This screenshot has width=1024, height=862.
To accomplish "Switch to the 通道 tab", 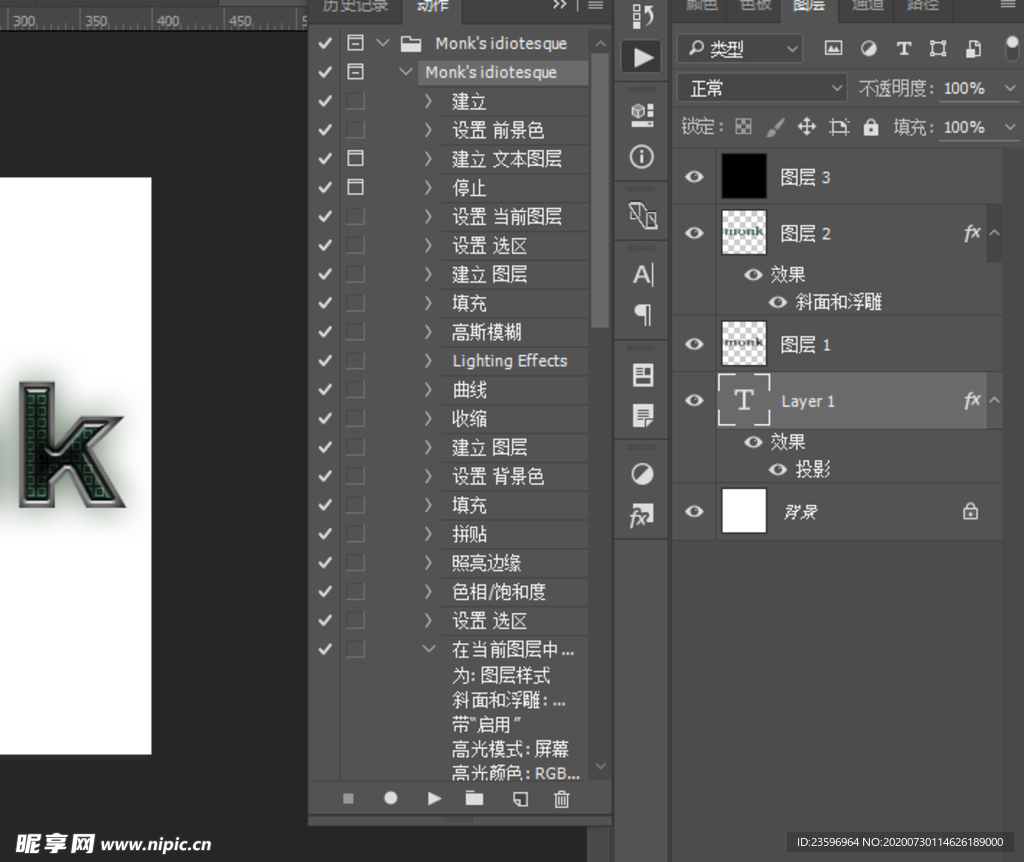I will (x=866, y=8).
